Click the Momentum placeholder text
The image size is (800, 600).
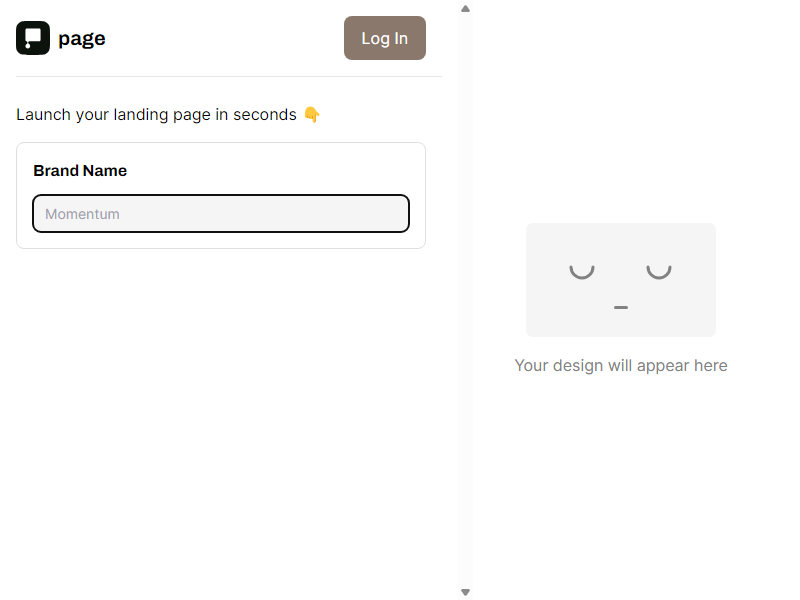[82, 214]
